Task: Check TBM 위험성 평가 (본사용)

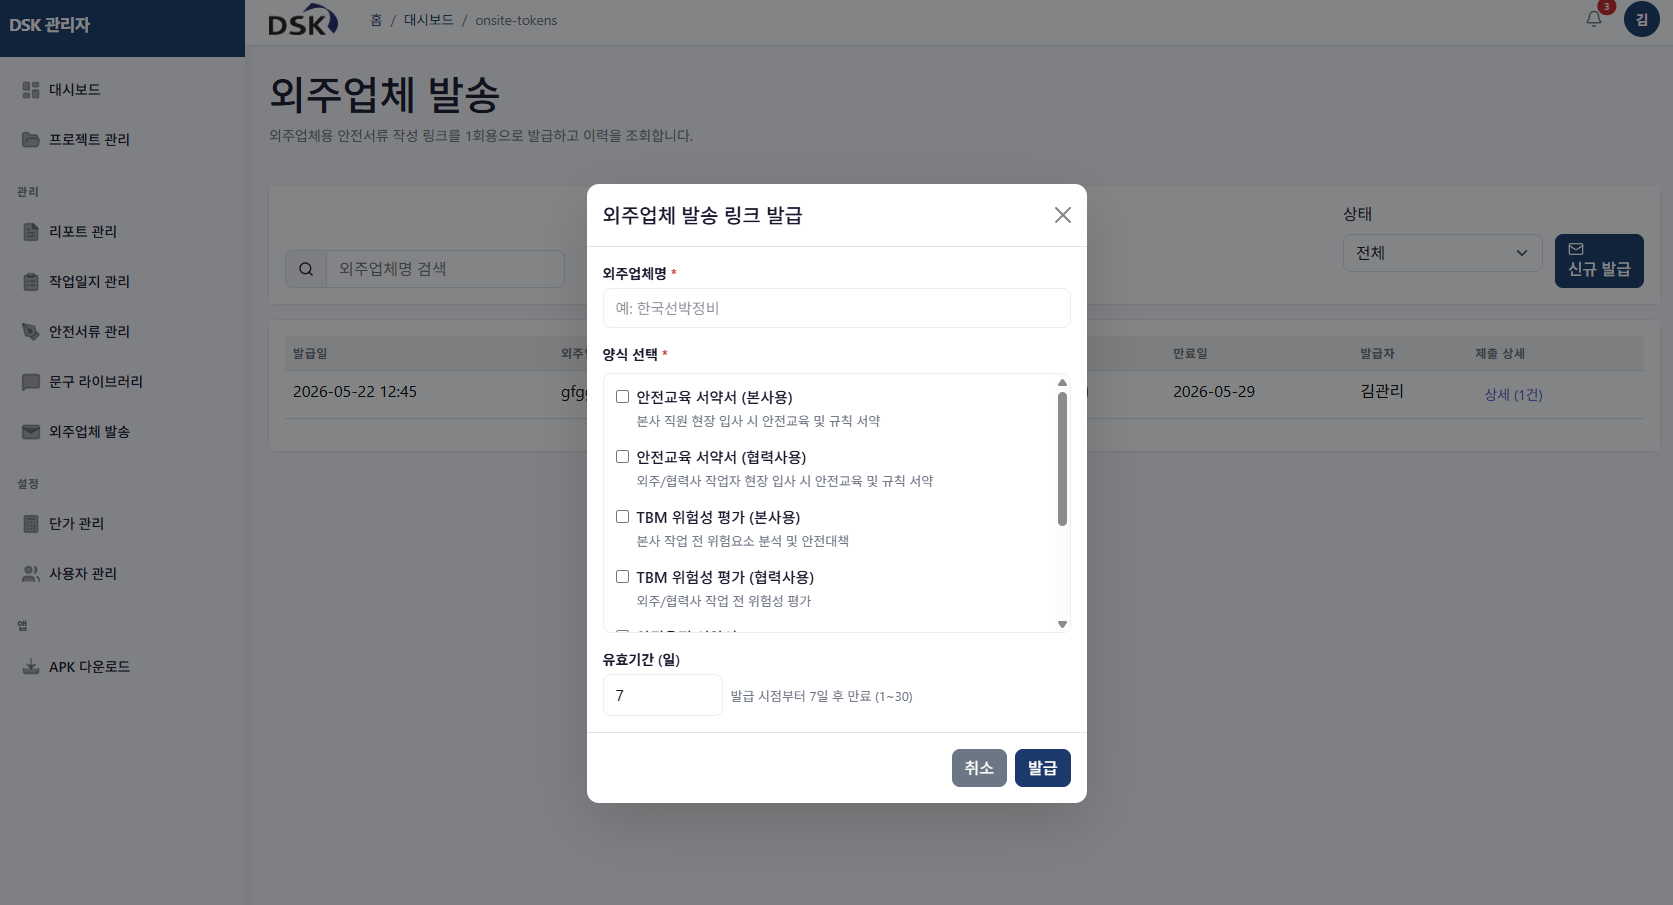Action: [x=622, y=517]
